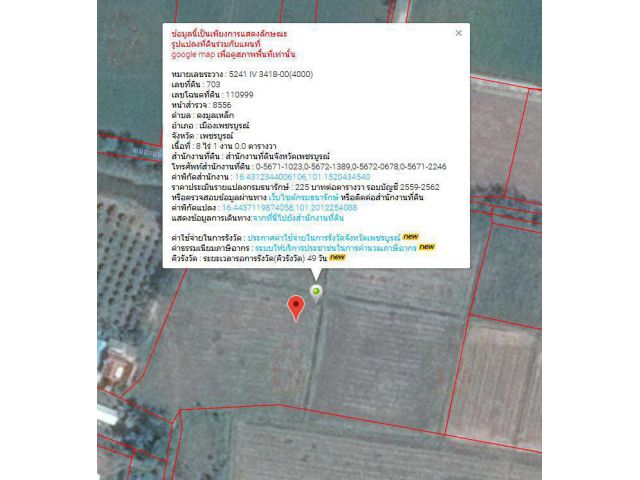Close the land parcel info popup
The height and width of the screenshot is (480, 640).
[458, 33]
